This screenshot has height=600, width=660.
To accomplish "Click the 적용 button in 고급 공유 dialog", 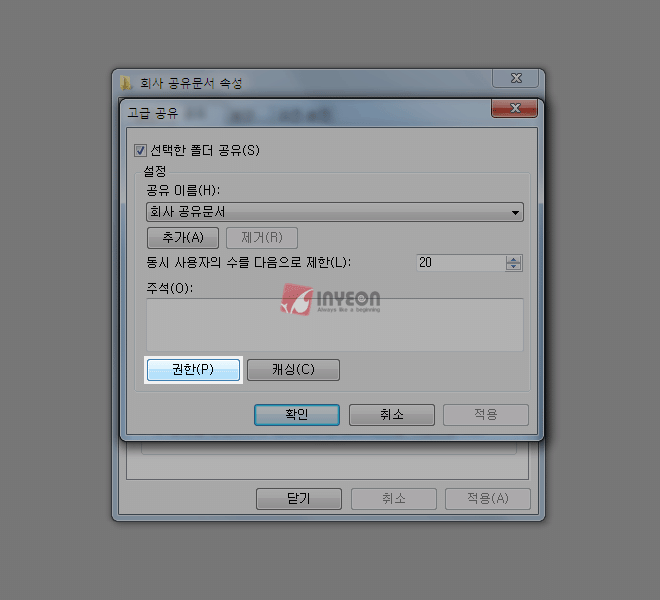I will [x=486, y=415].
